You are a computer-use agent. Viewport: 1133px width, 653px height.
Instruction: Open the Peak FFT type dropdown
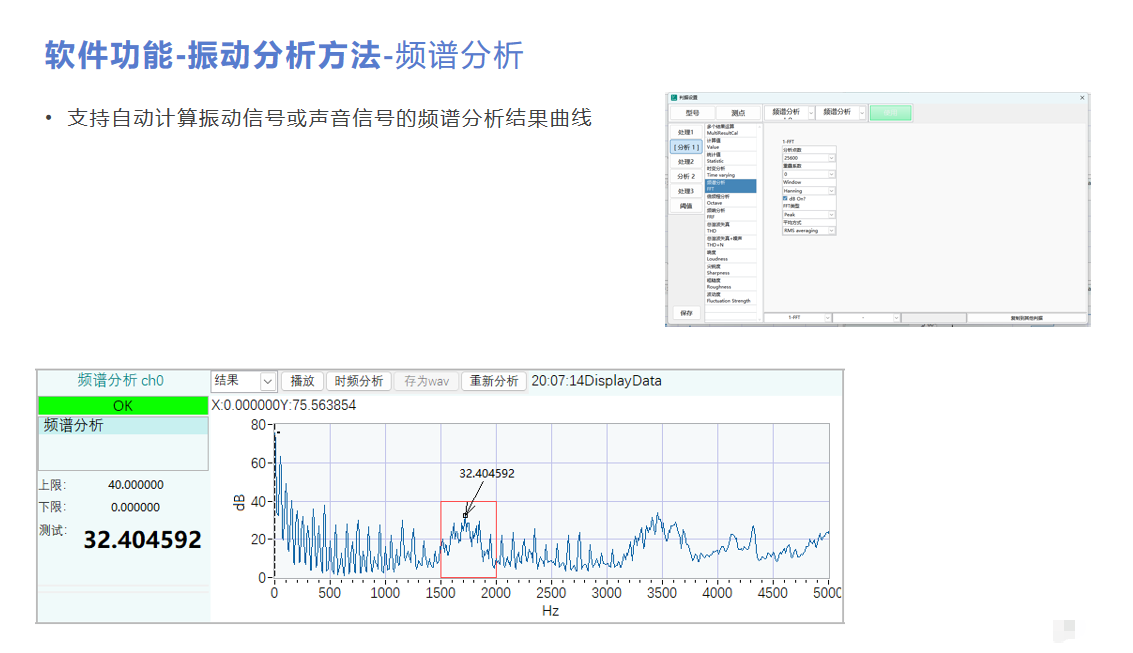831,215
